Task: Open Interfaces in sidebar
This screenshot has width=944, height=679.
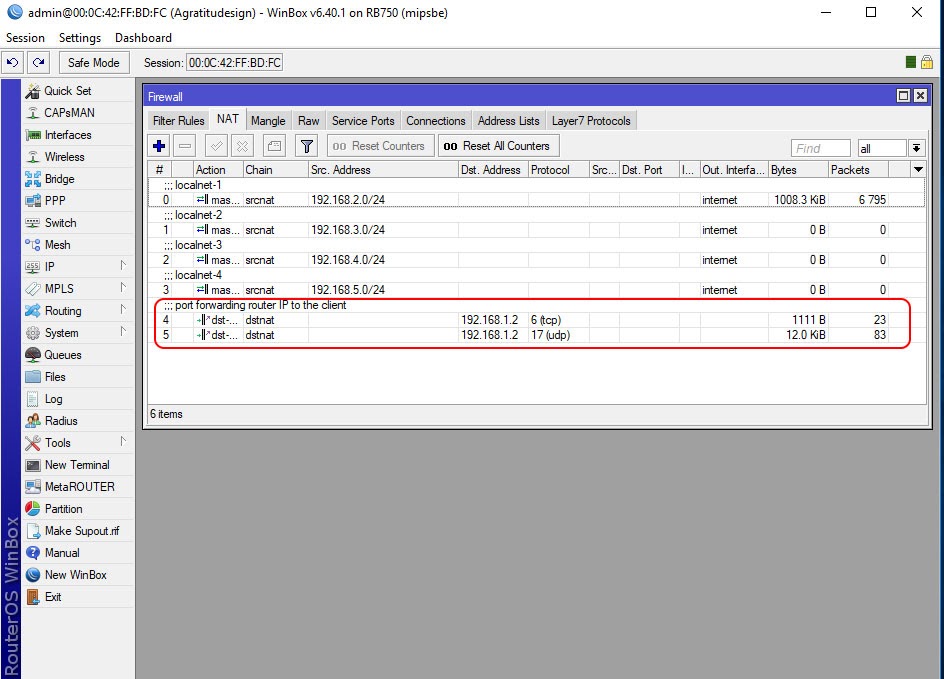Action: [78, 135]
